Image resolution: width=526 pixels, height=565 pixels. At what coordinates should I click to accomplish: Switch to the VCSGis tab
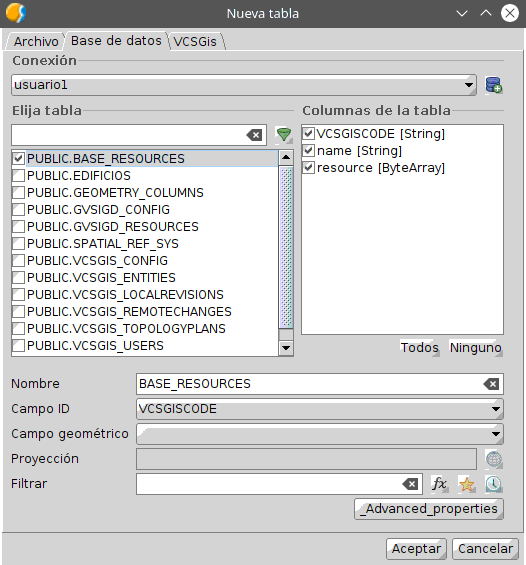[x=195, y=41]
